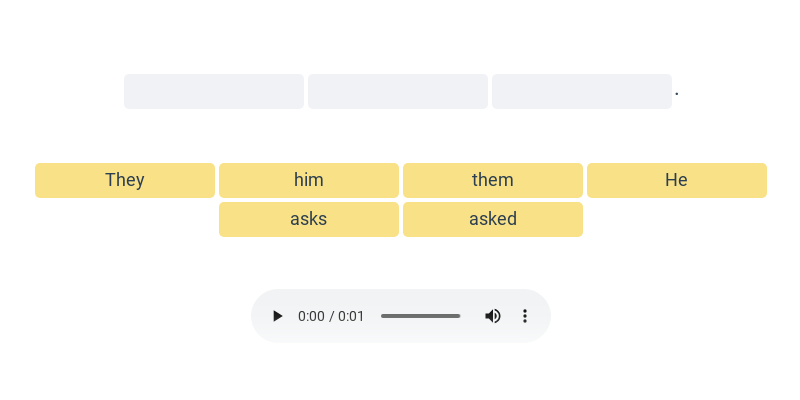The width and height of the screenshot is (800, 400).
Task: Click the first empty answer slot
Action: pyautogui.click(x=214, y=91)
